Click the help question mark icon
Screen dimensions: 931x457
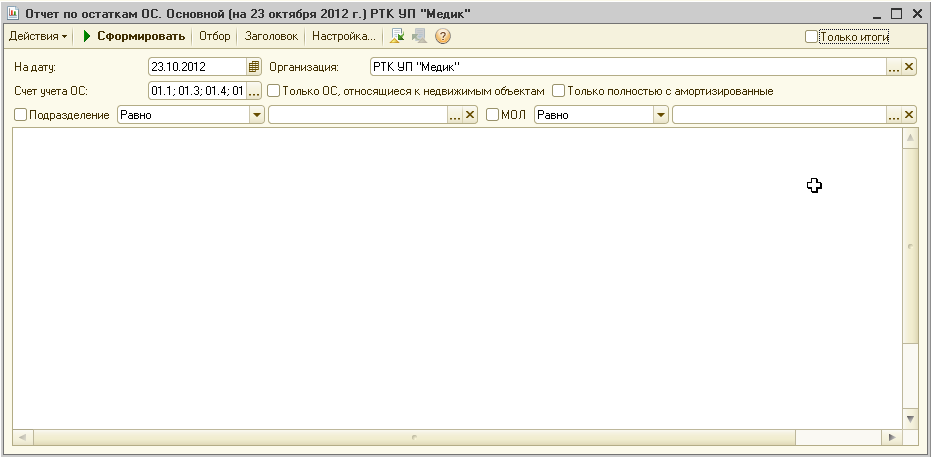click(442, 37)
